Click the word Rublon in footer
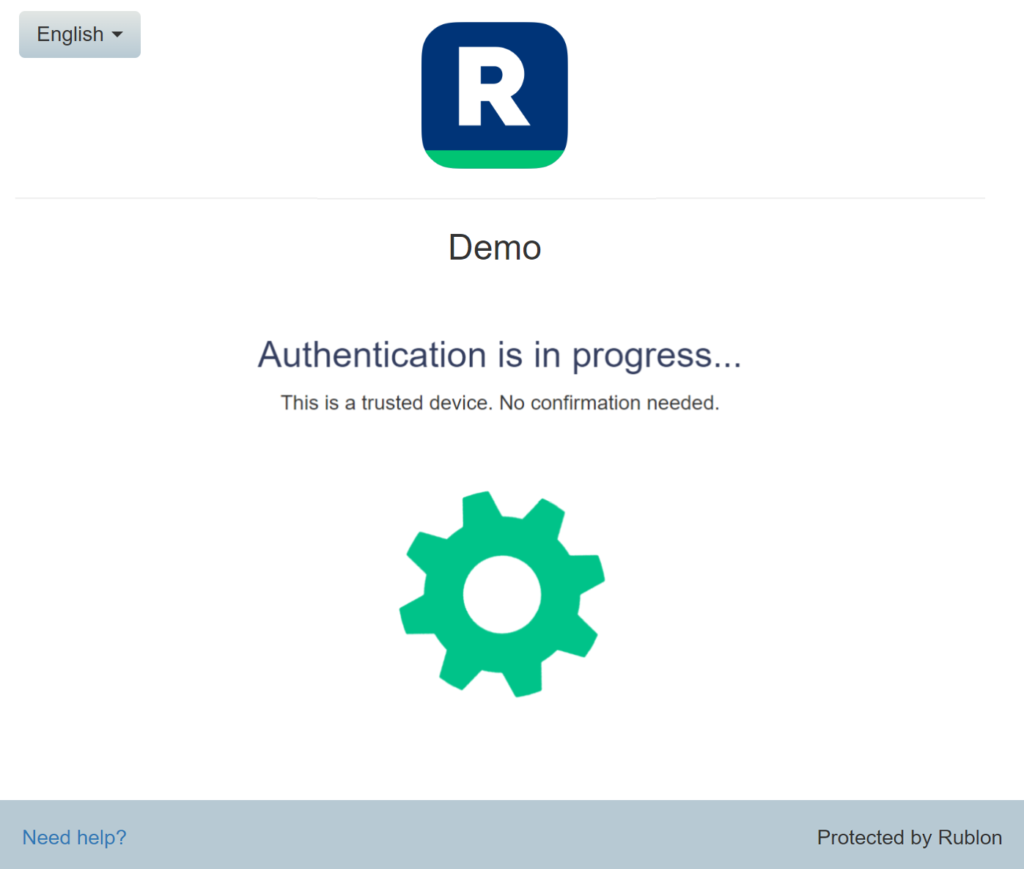This screenshot has height=869, width=1024. 969,838
